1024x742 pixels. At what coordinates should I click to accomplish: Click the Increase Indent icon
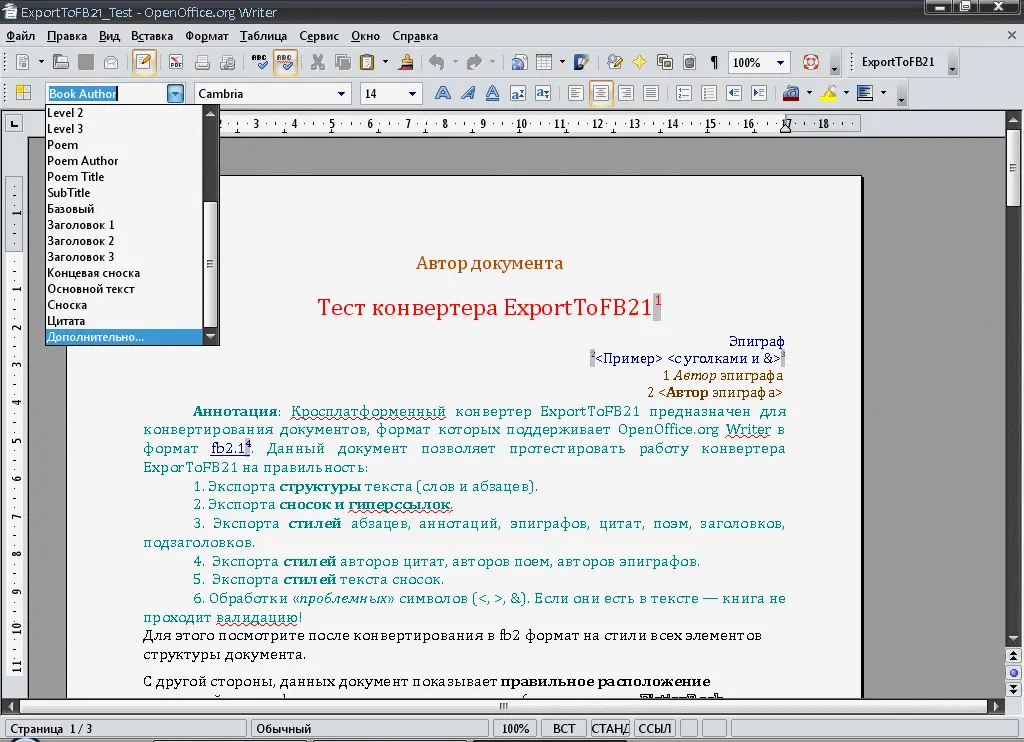[x=759, y=93]
